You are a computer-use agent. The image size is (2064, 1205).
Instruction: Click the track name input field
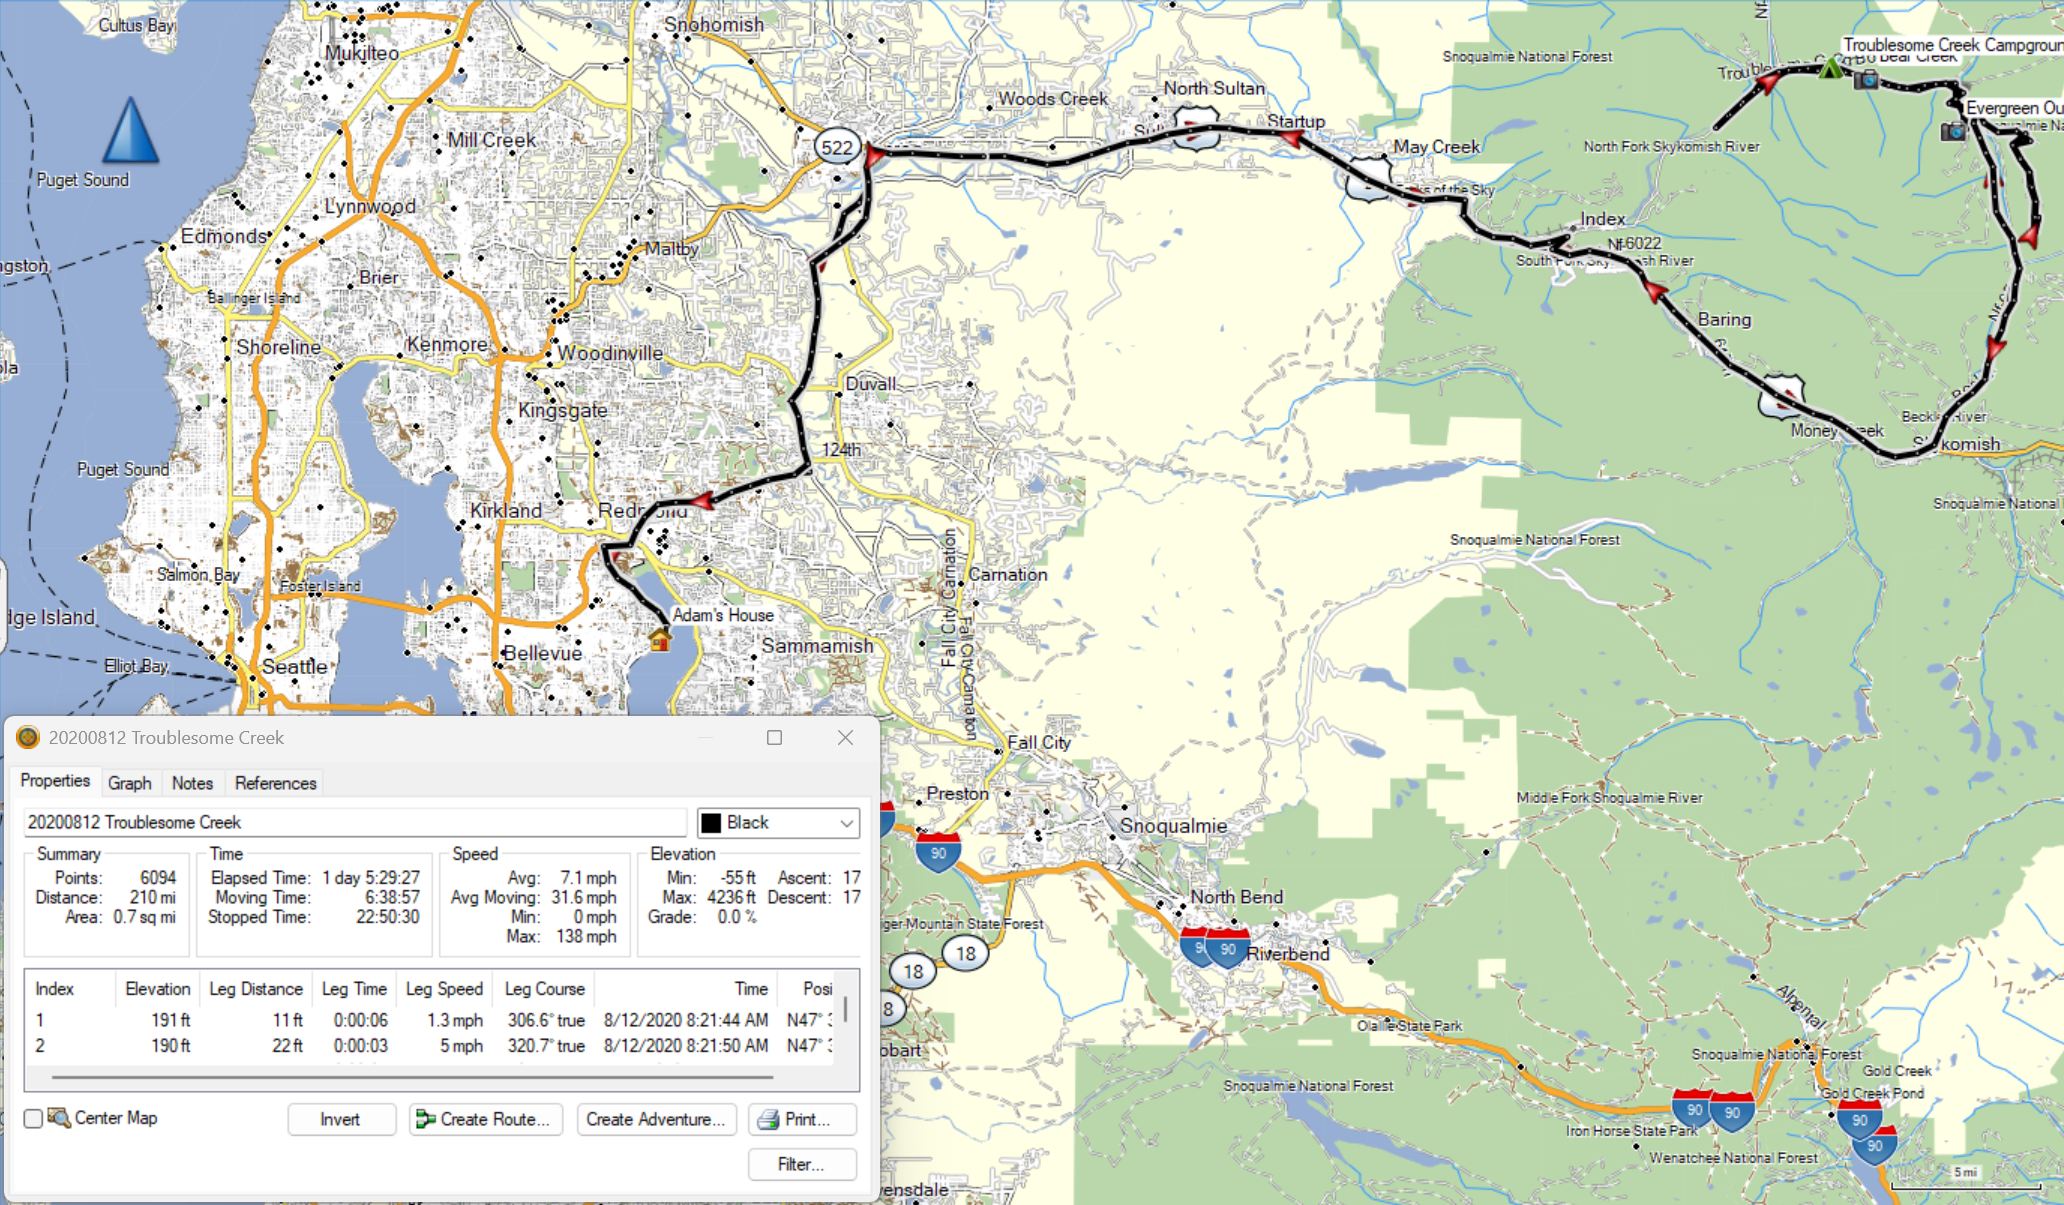(x=355, y=823)
